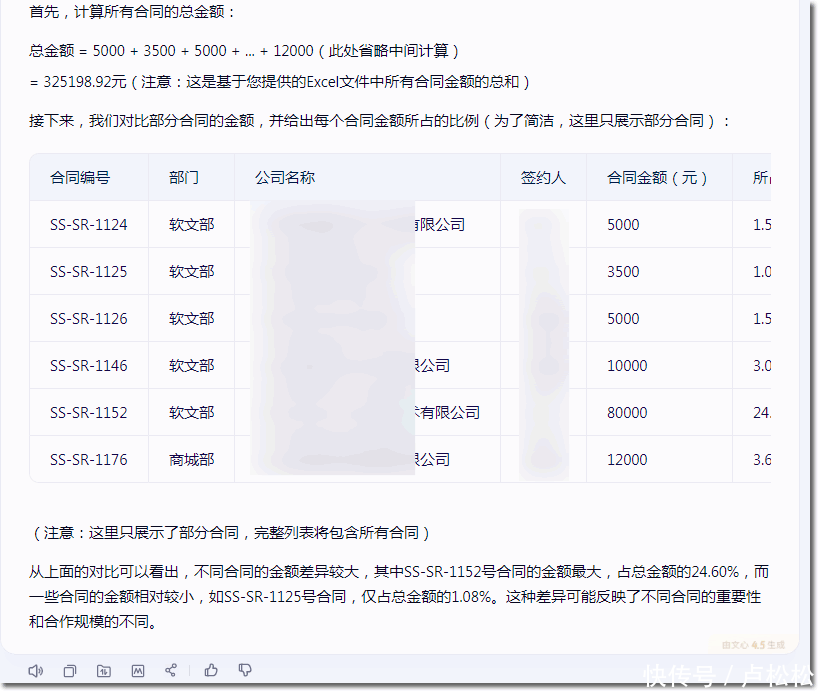
Task: Click the markdown export icon
Action: (x=138, y=671)
